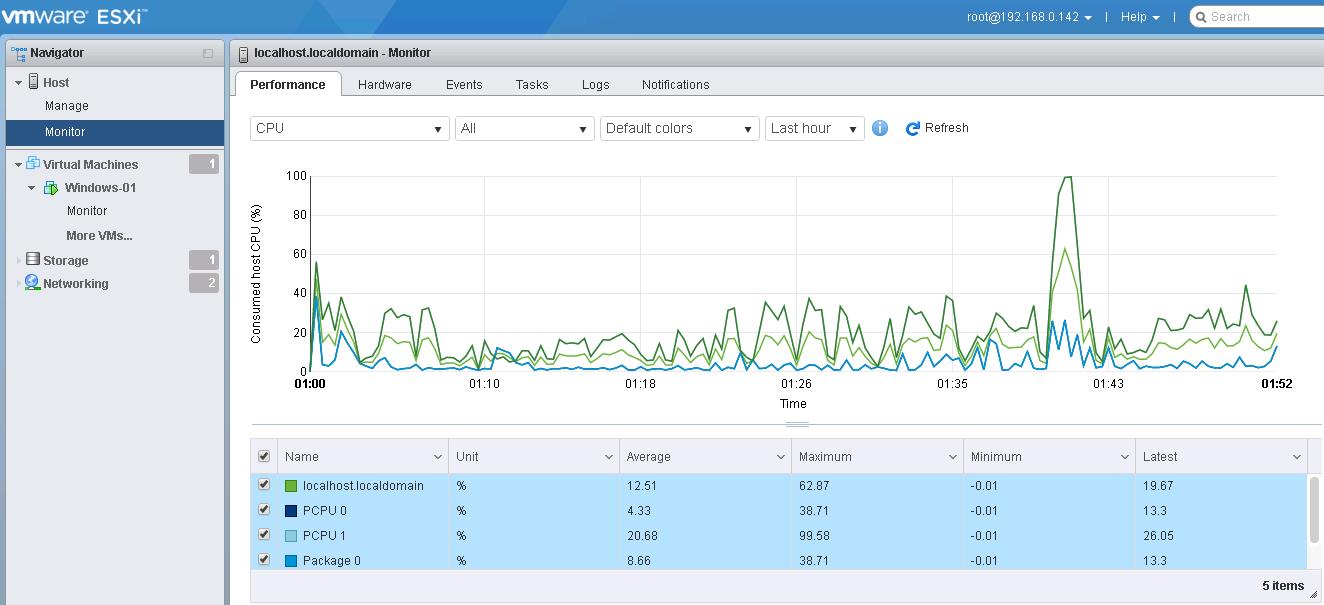The image size is (1324, 605).
Task: Open the Last hour time range dropdown
Action: [x=814, y=128]
